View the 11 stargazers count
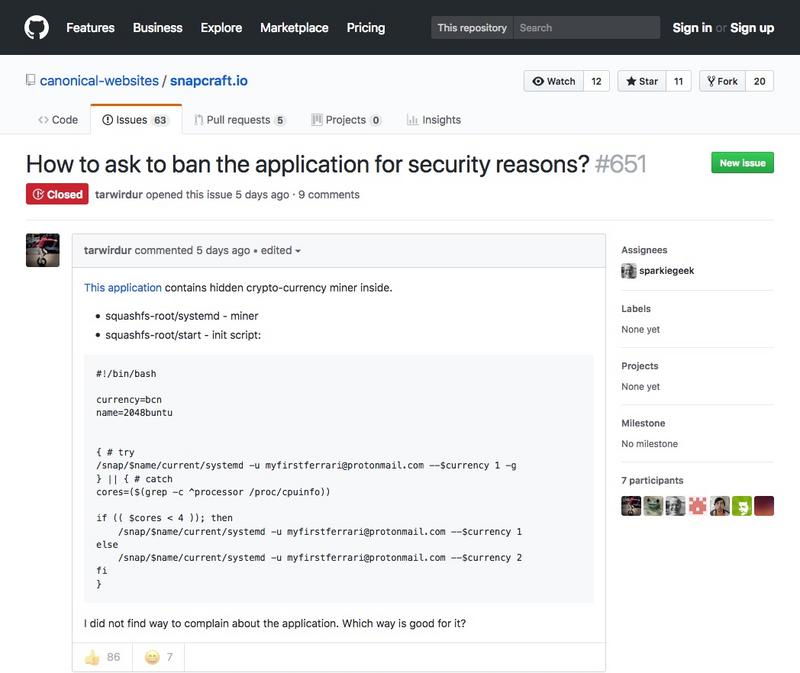 (679, 81)
